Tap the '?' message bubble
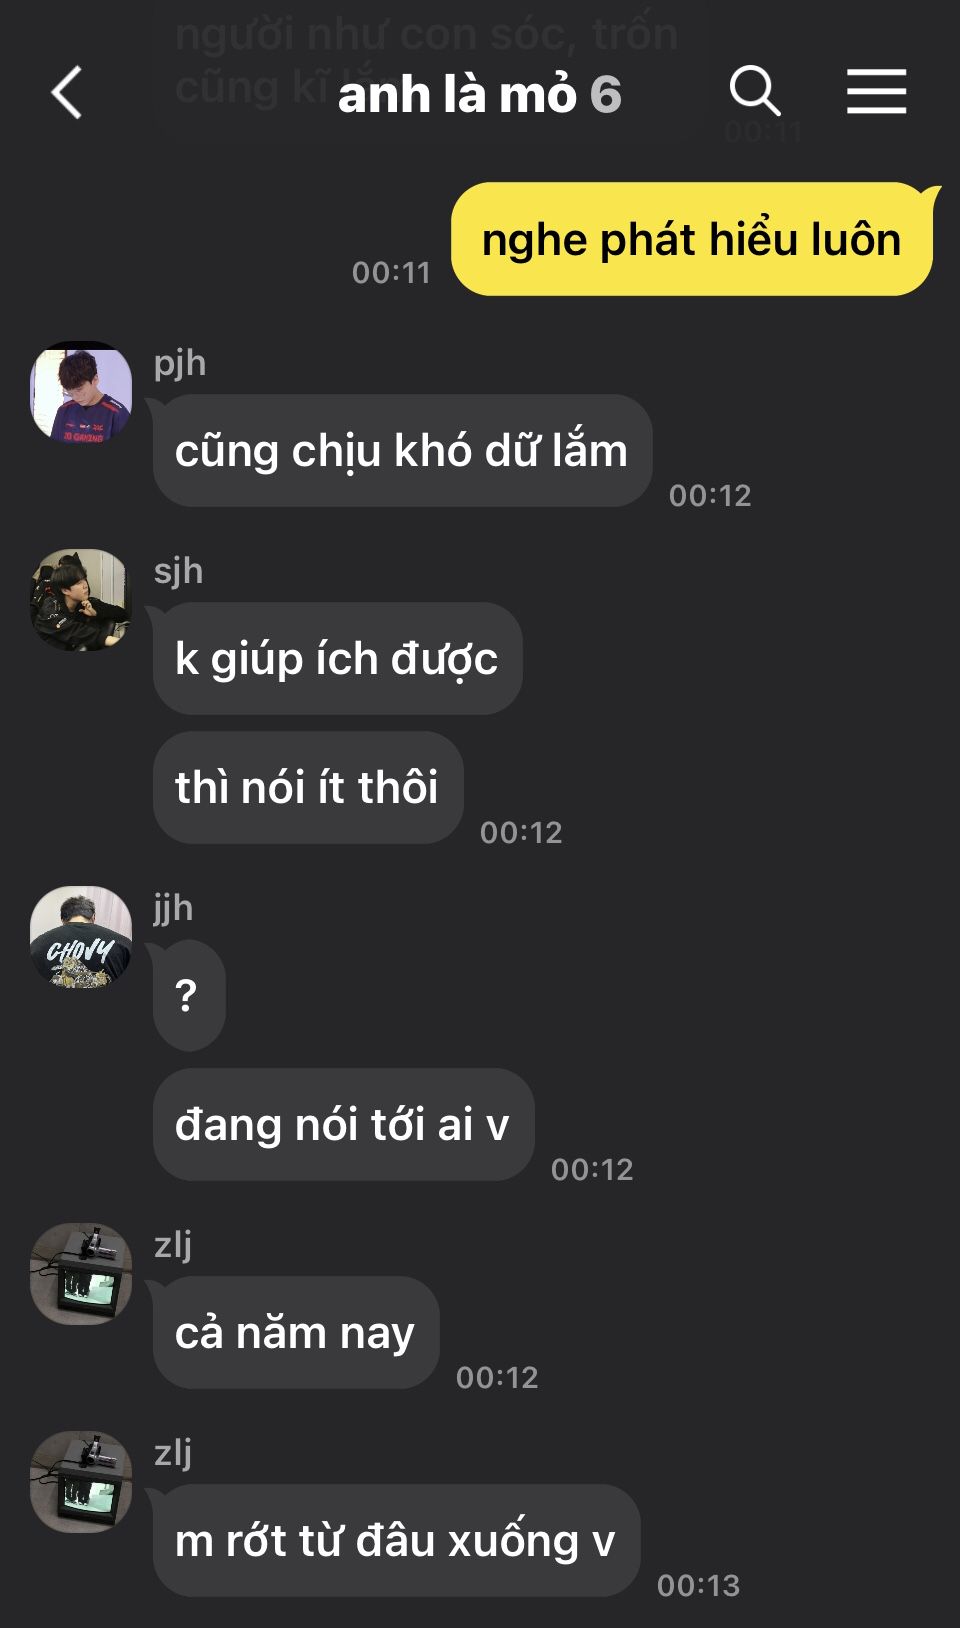This screenshot has height=1628, width=960. [x=189, y=995]
